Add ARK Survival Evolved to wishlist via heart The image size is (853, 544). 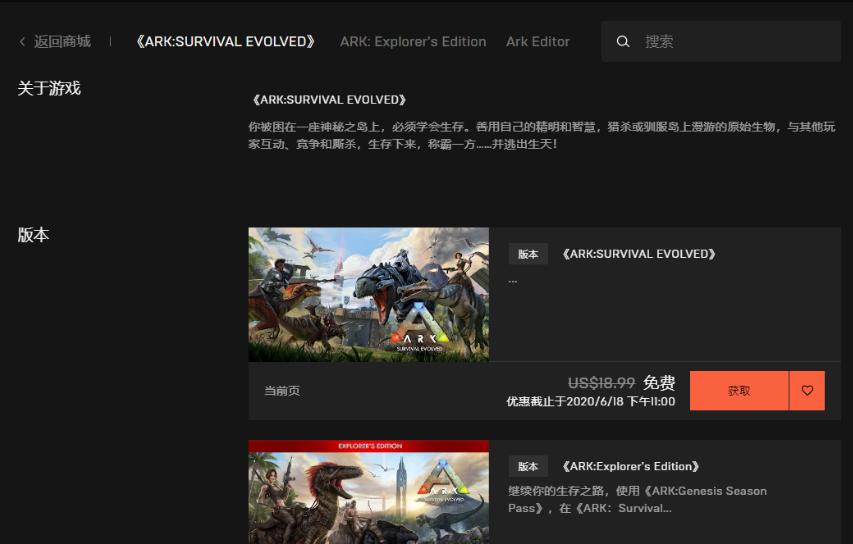click(807, 391)
